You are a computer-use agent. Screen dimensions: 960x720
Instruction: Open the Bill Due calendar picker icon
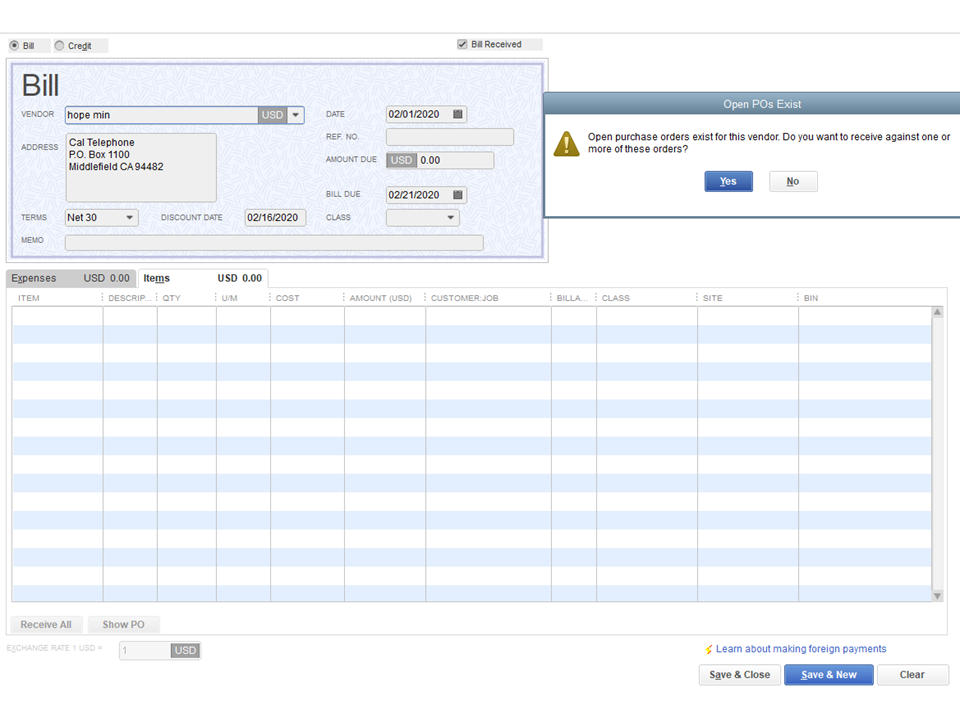click(x=457, y=195)
